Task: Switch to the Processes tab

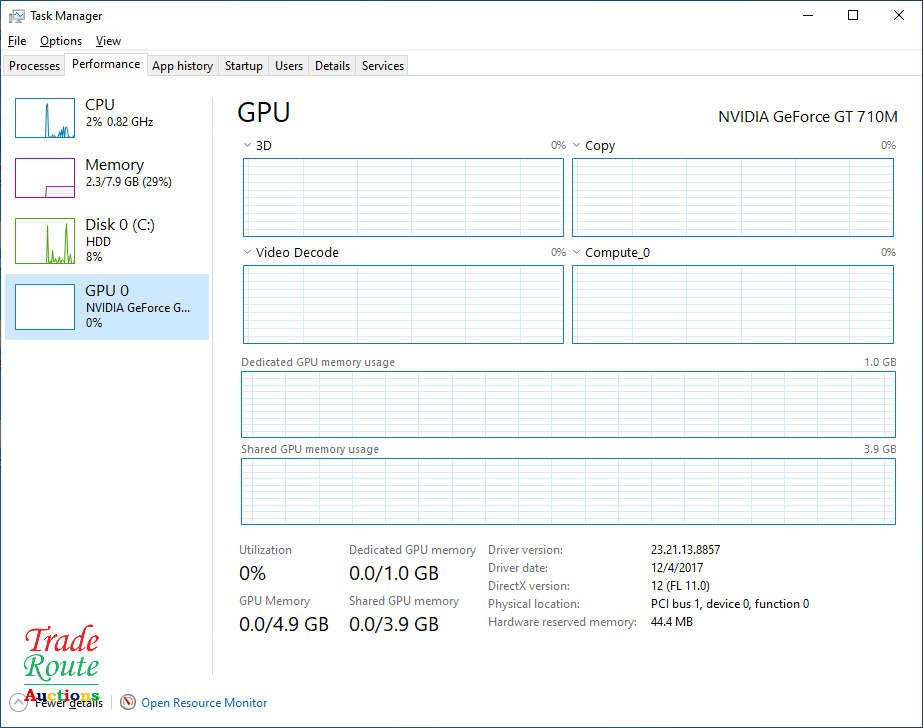Action: pyautogui.click(x=35, y=66)
